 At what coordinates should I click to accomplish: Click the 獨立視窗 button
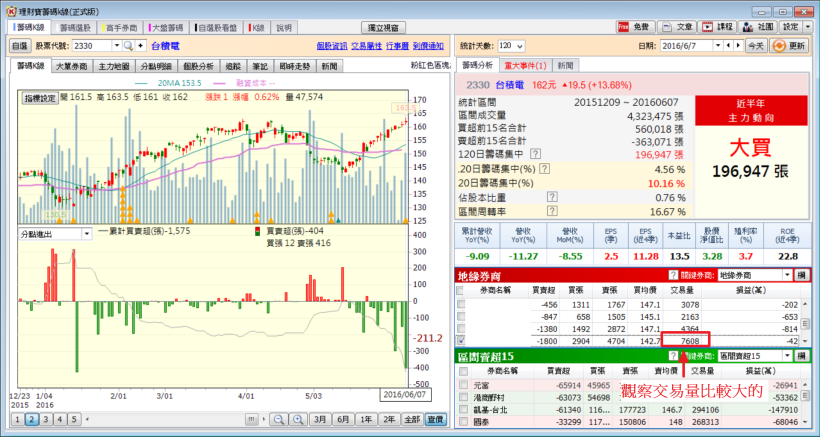coord(384,27)
